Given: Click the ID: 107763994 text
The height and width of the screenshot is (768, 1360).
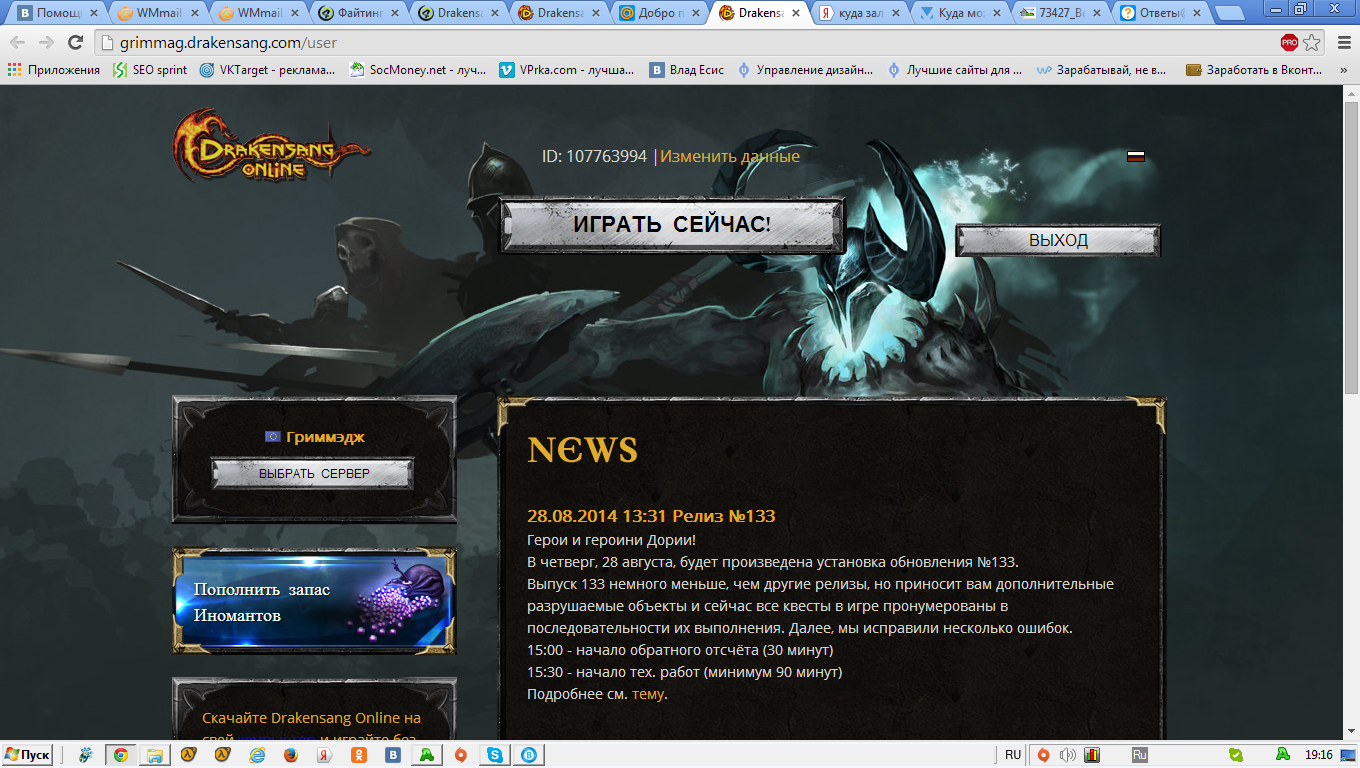Looking at the screenshot, I should [594, 156].
